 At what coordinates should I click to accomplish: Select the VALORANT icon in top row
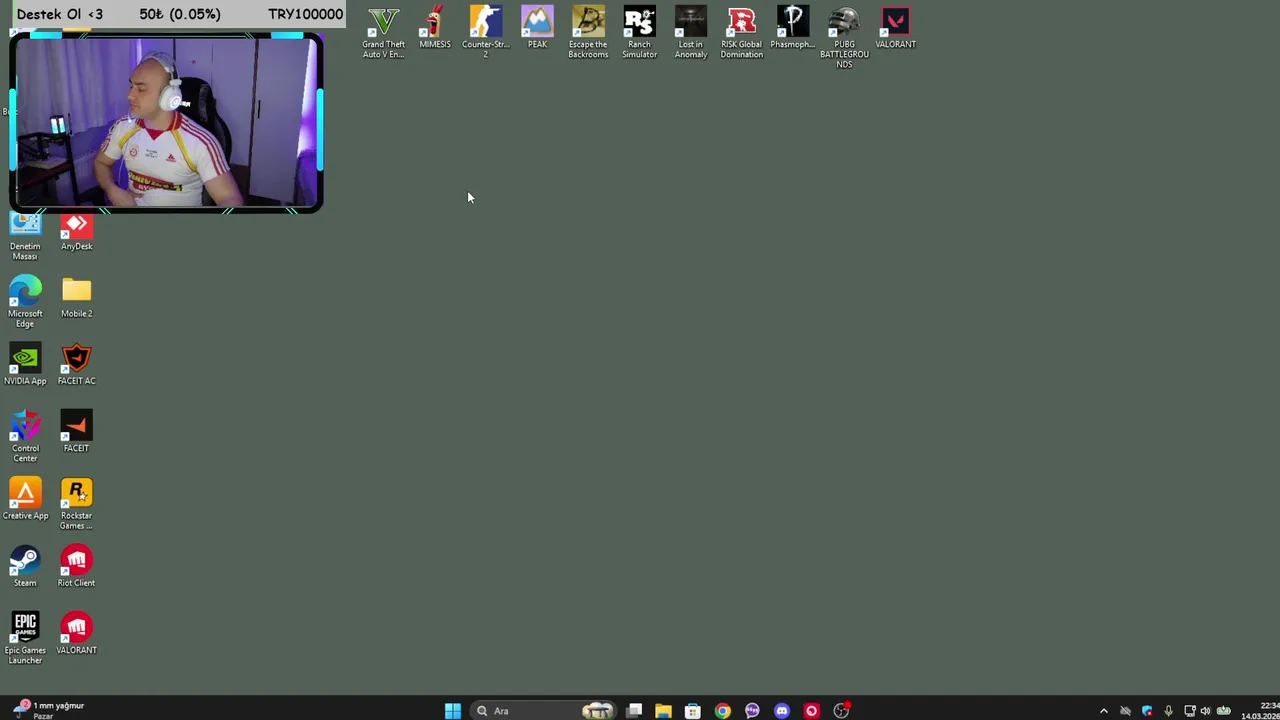coord(895,28)
